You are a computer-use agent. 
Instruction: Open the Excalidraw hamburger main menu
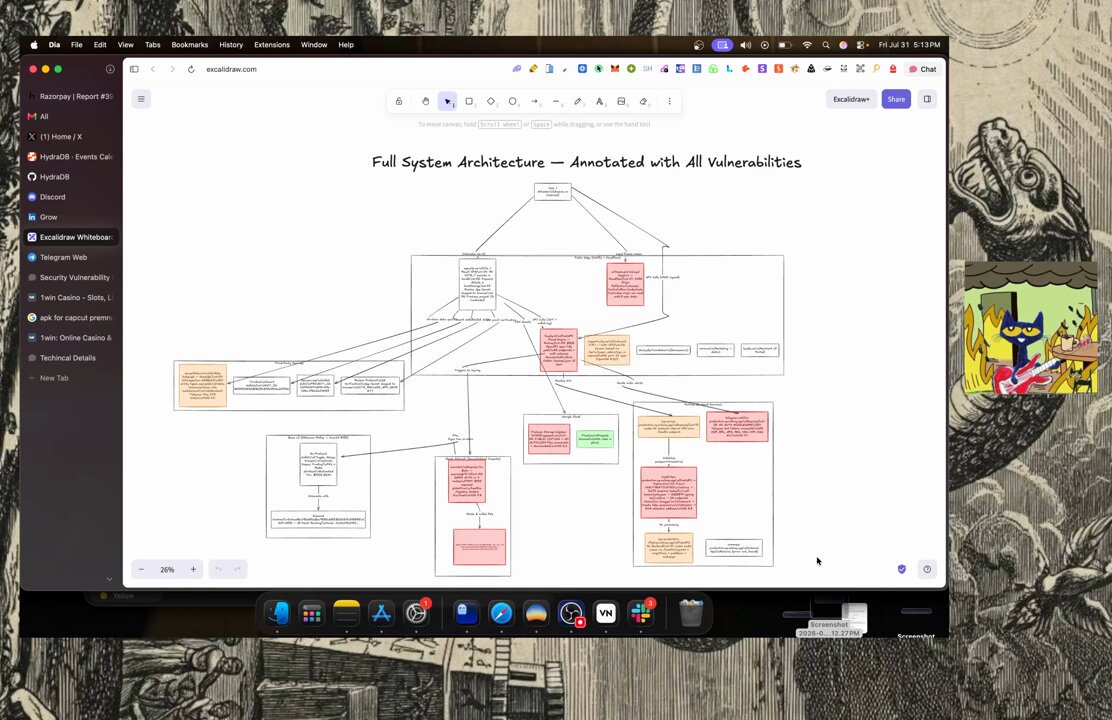[x=141, y=99]
